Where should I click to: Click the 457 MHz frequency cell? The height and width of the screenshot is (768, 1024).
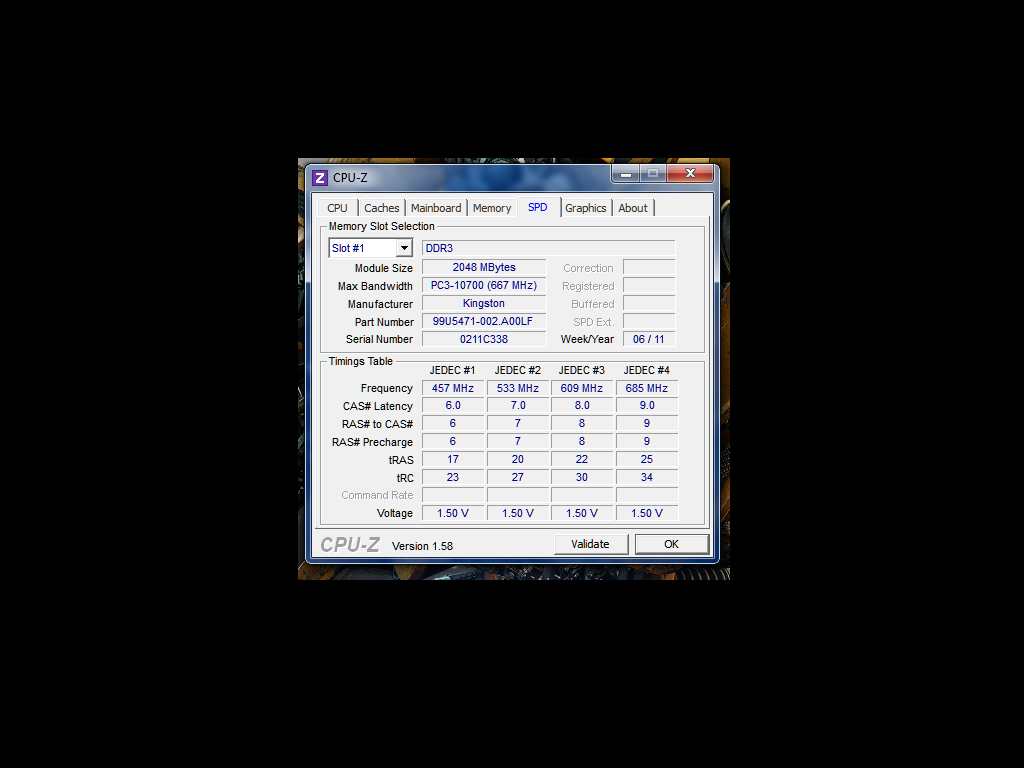[453, 388]
